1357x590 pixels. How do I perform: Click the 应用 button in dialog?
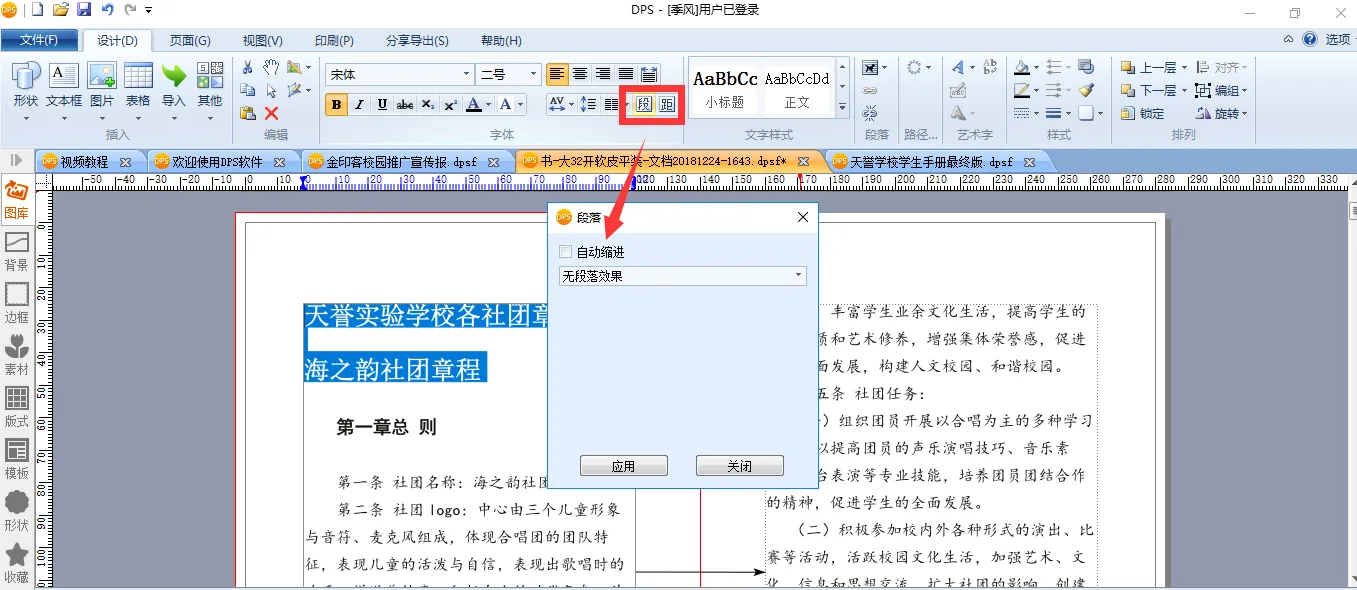click(x=624, y=466)
